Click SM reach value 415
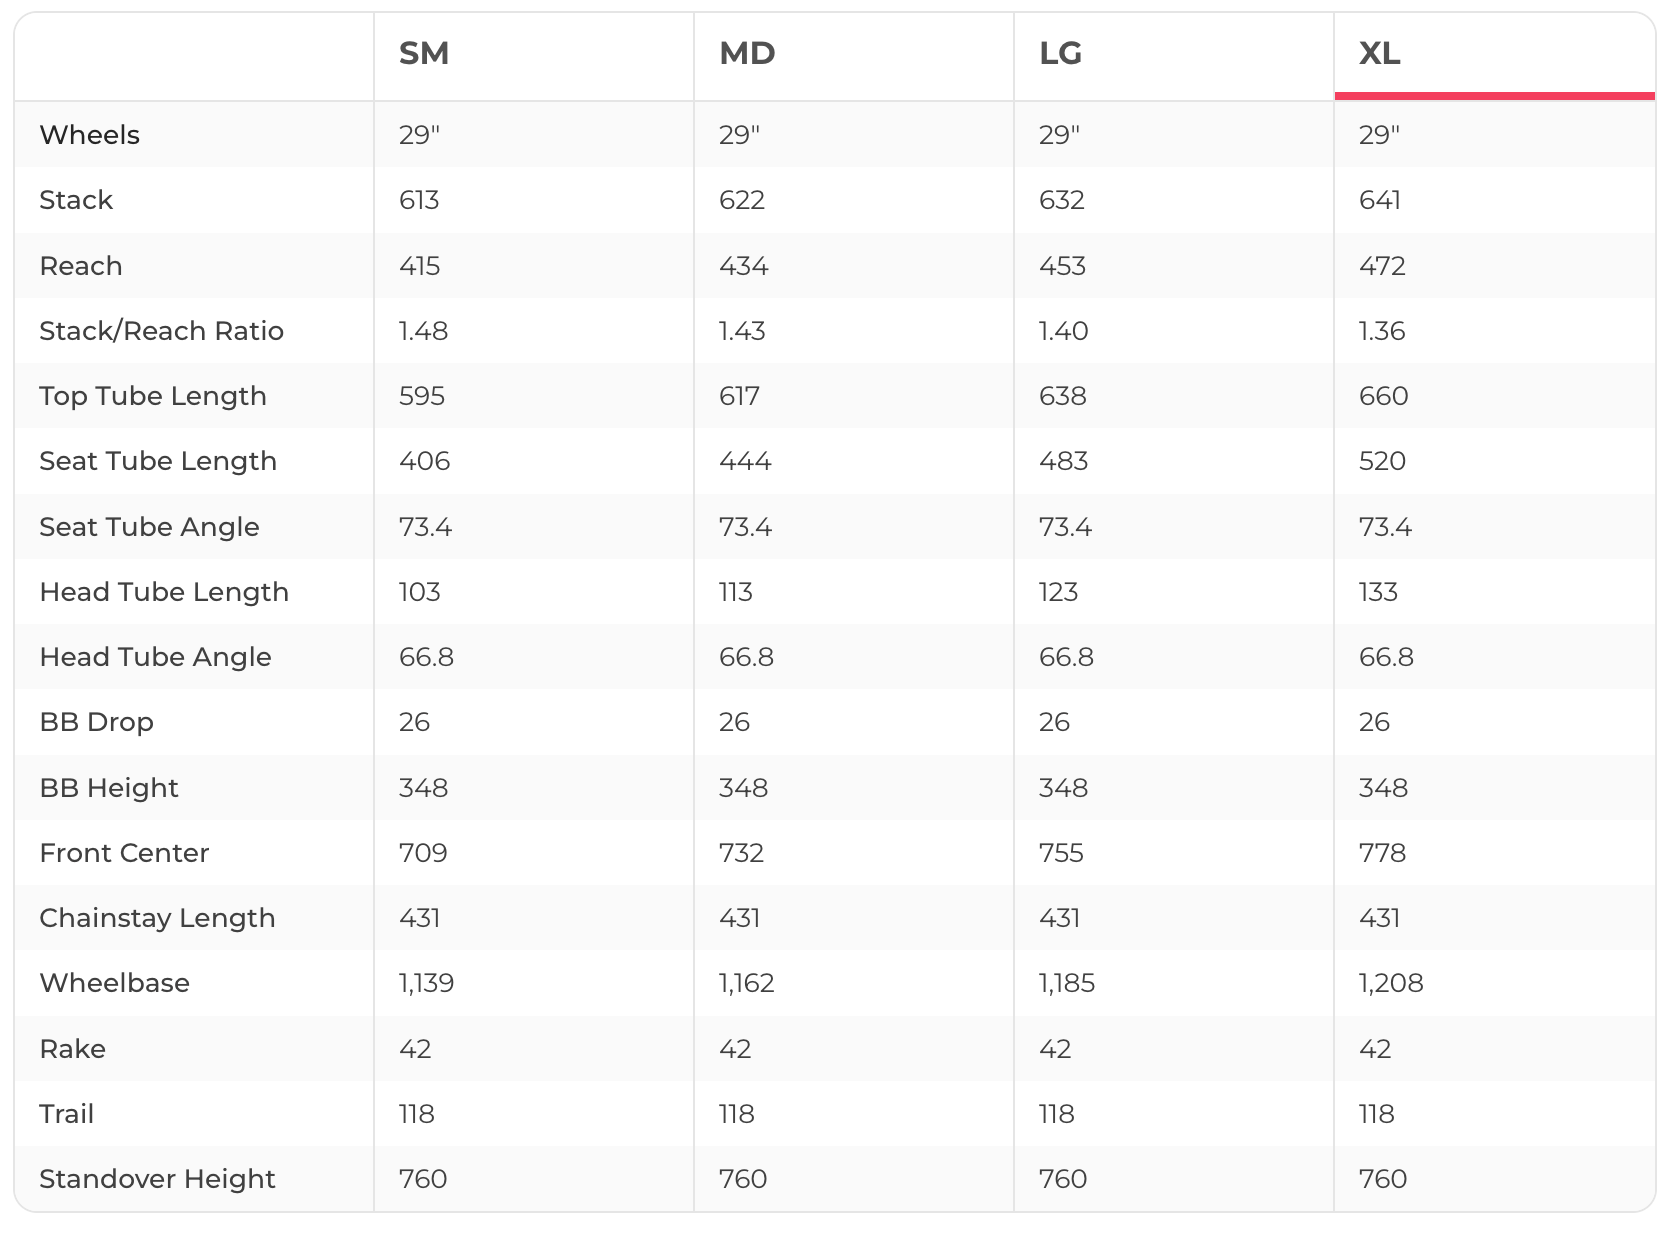 (x=419, y=266)
